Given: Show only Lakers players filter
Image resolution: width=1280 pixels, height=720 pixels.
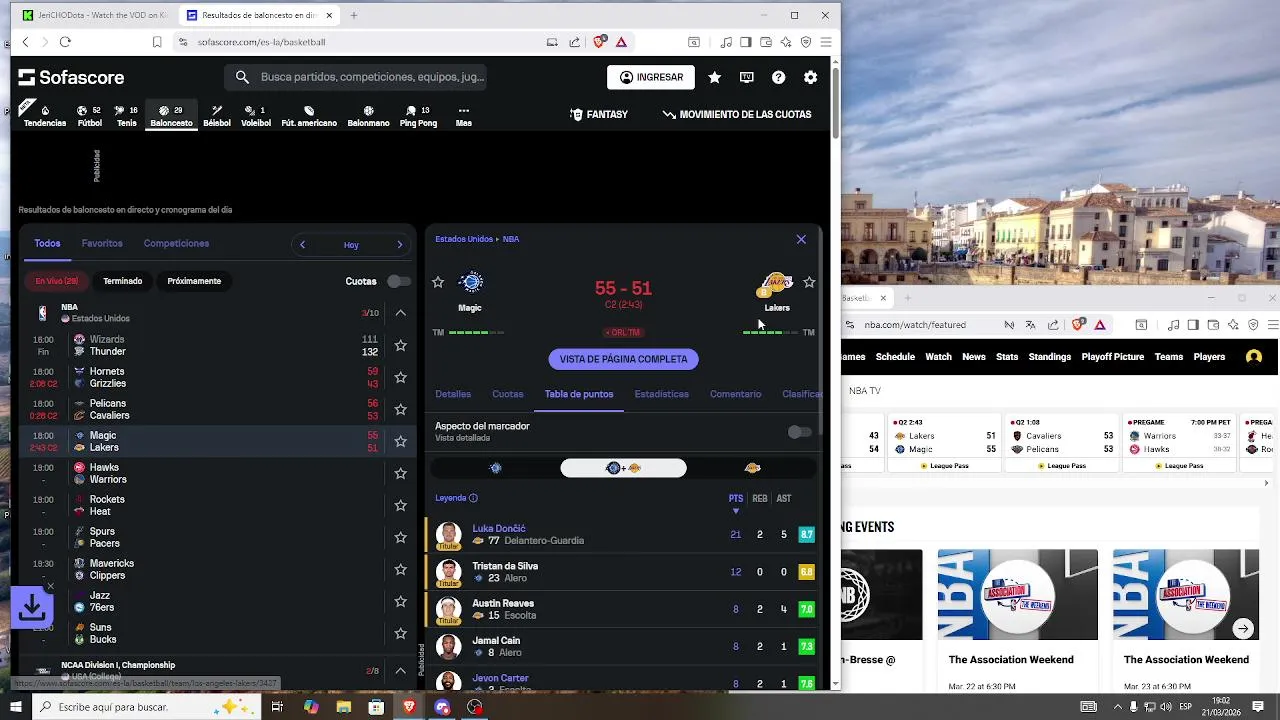Looking at the screenshot, I should pos(752,468).
